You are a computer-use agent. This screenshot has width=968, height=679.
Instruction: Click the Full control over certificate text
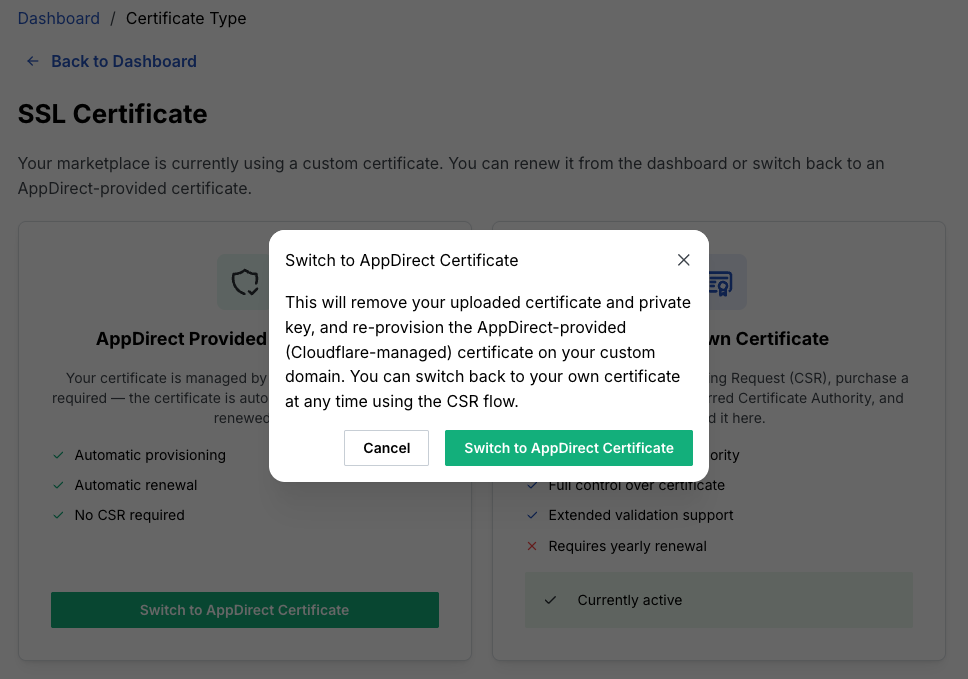(636, 487)
